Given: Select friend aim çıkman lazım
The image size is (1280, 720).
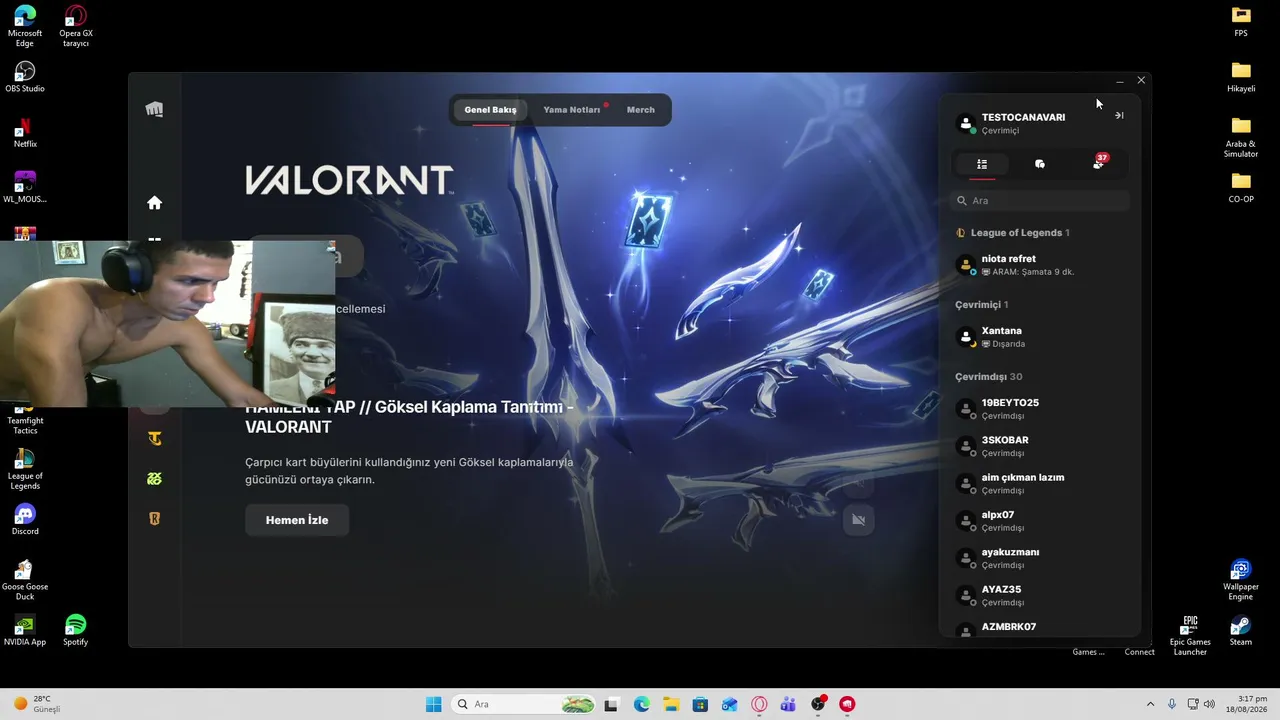Looking at the screenshot, I should coord(1040,483).
